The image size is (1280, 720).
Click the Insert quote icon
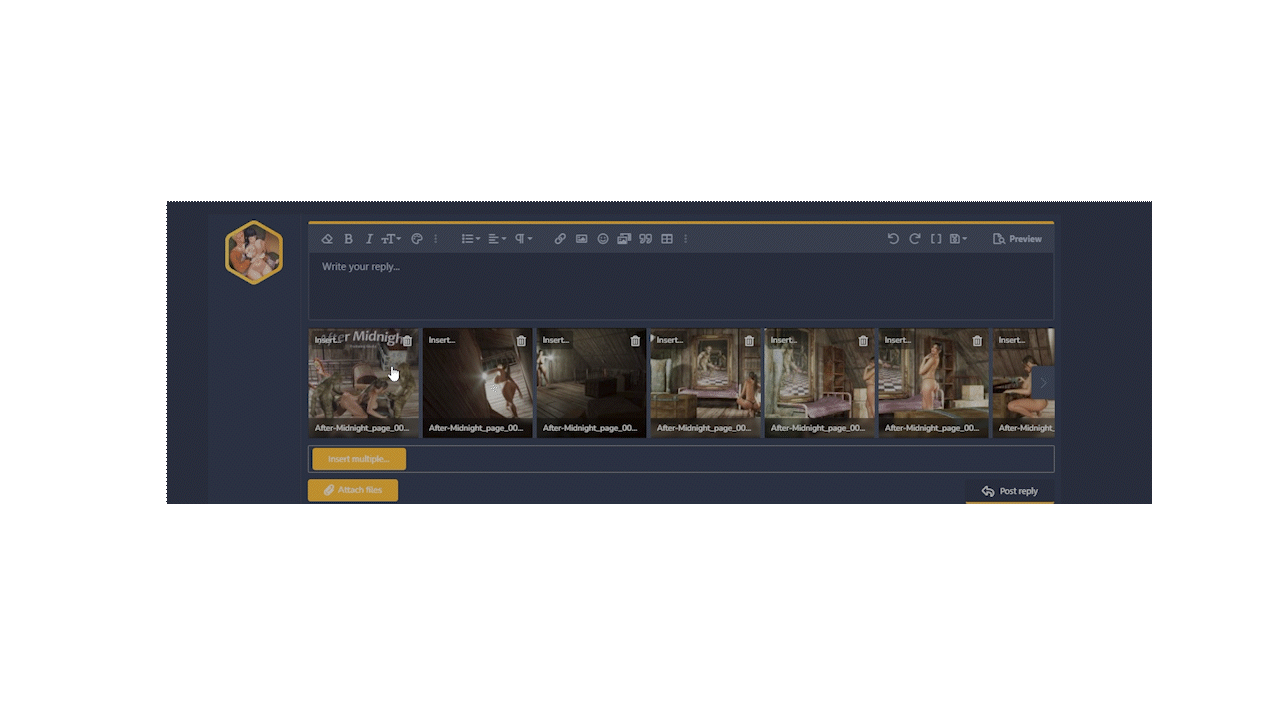pyautogui.click(x=645, y=239)
